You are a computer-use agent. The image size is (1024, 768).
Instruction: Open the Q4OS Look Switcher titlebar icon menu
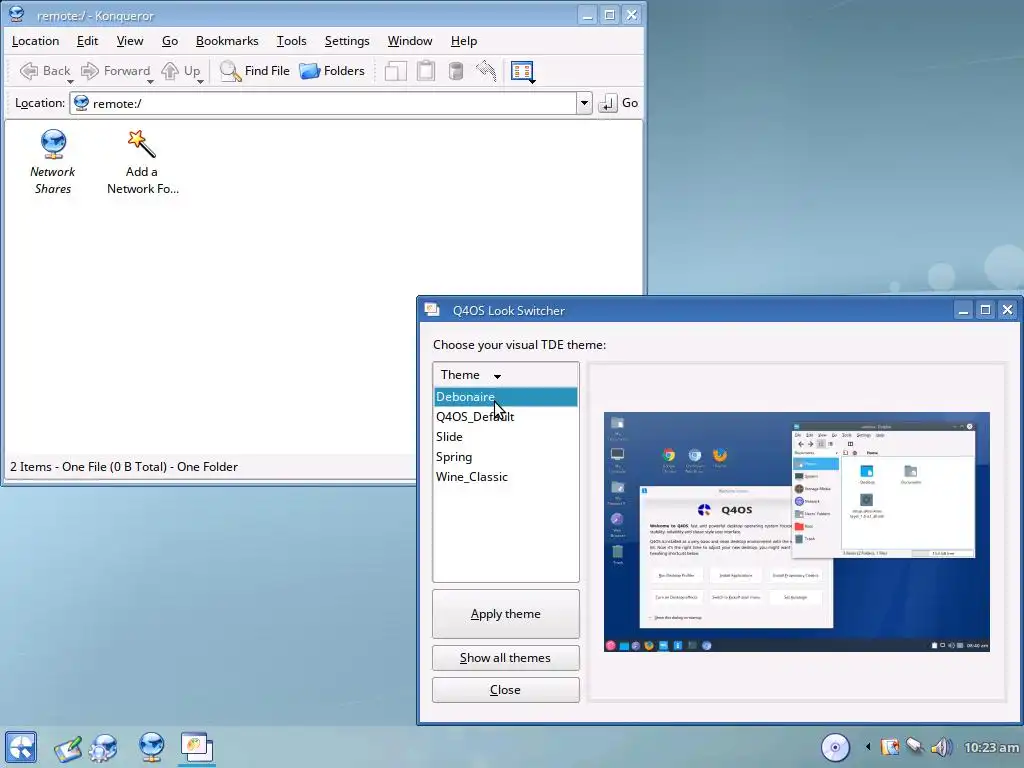coord(432,310)
